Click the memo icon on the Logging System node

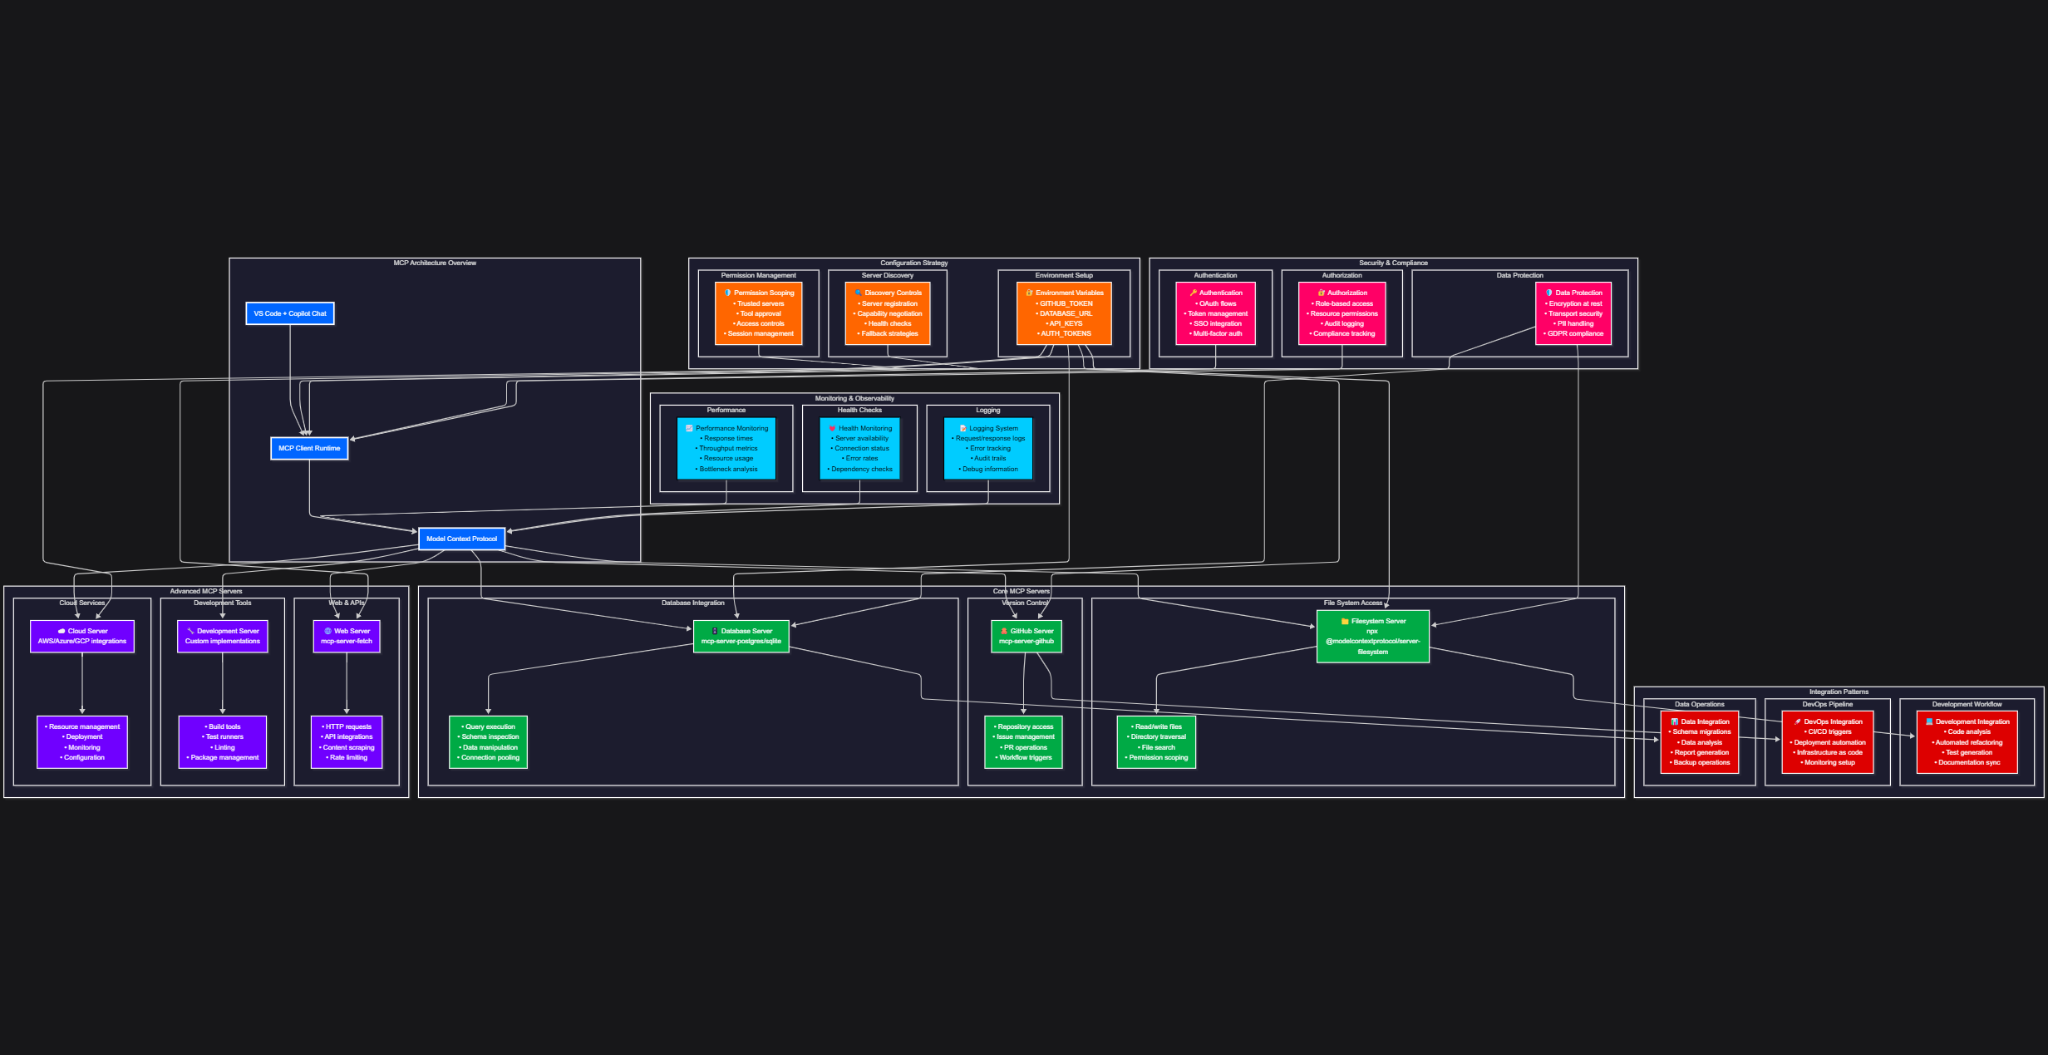point(963,428)
